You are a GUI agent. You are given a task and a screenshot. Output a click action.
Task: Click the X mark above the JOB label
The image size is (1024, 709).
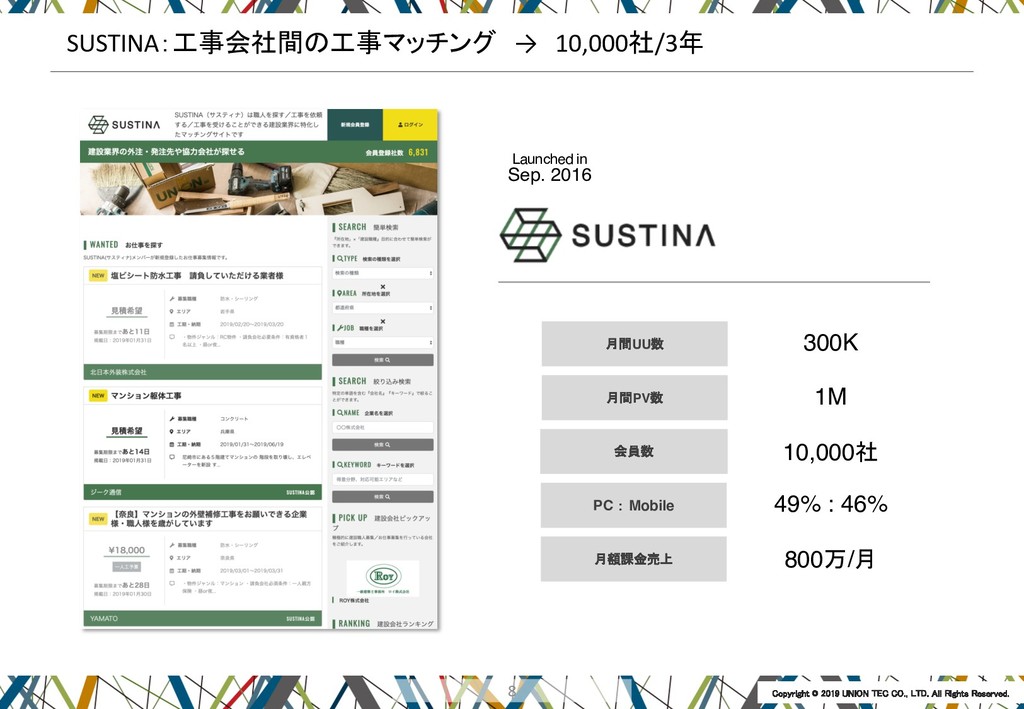coord(383,321)
